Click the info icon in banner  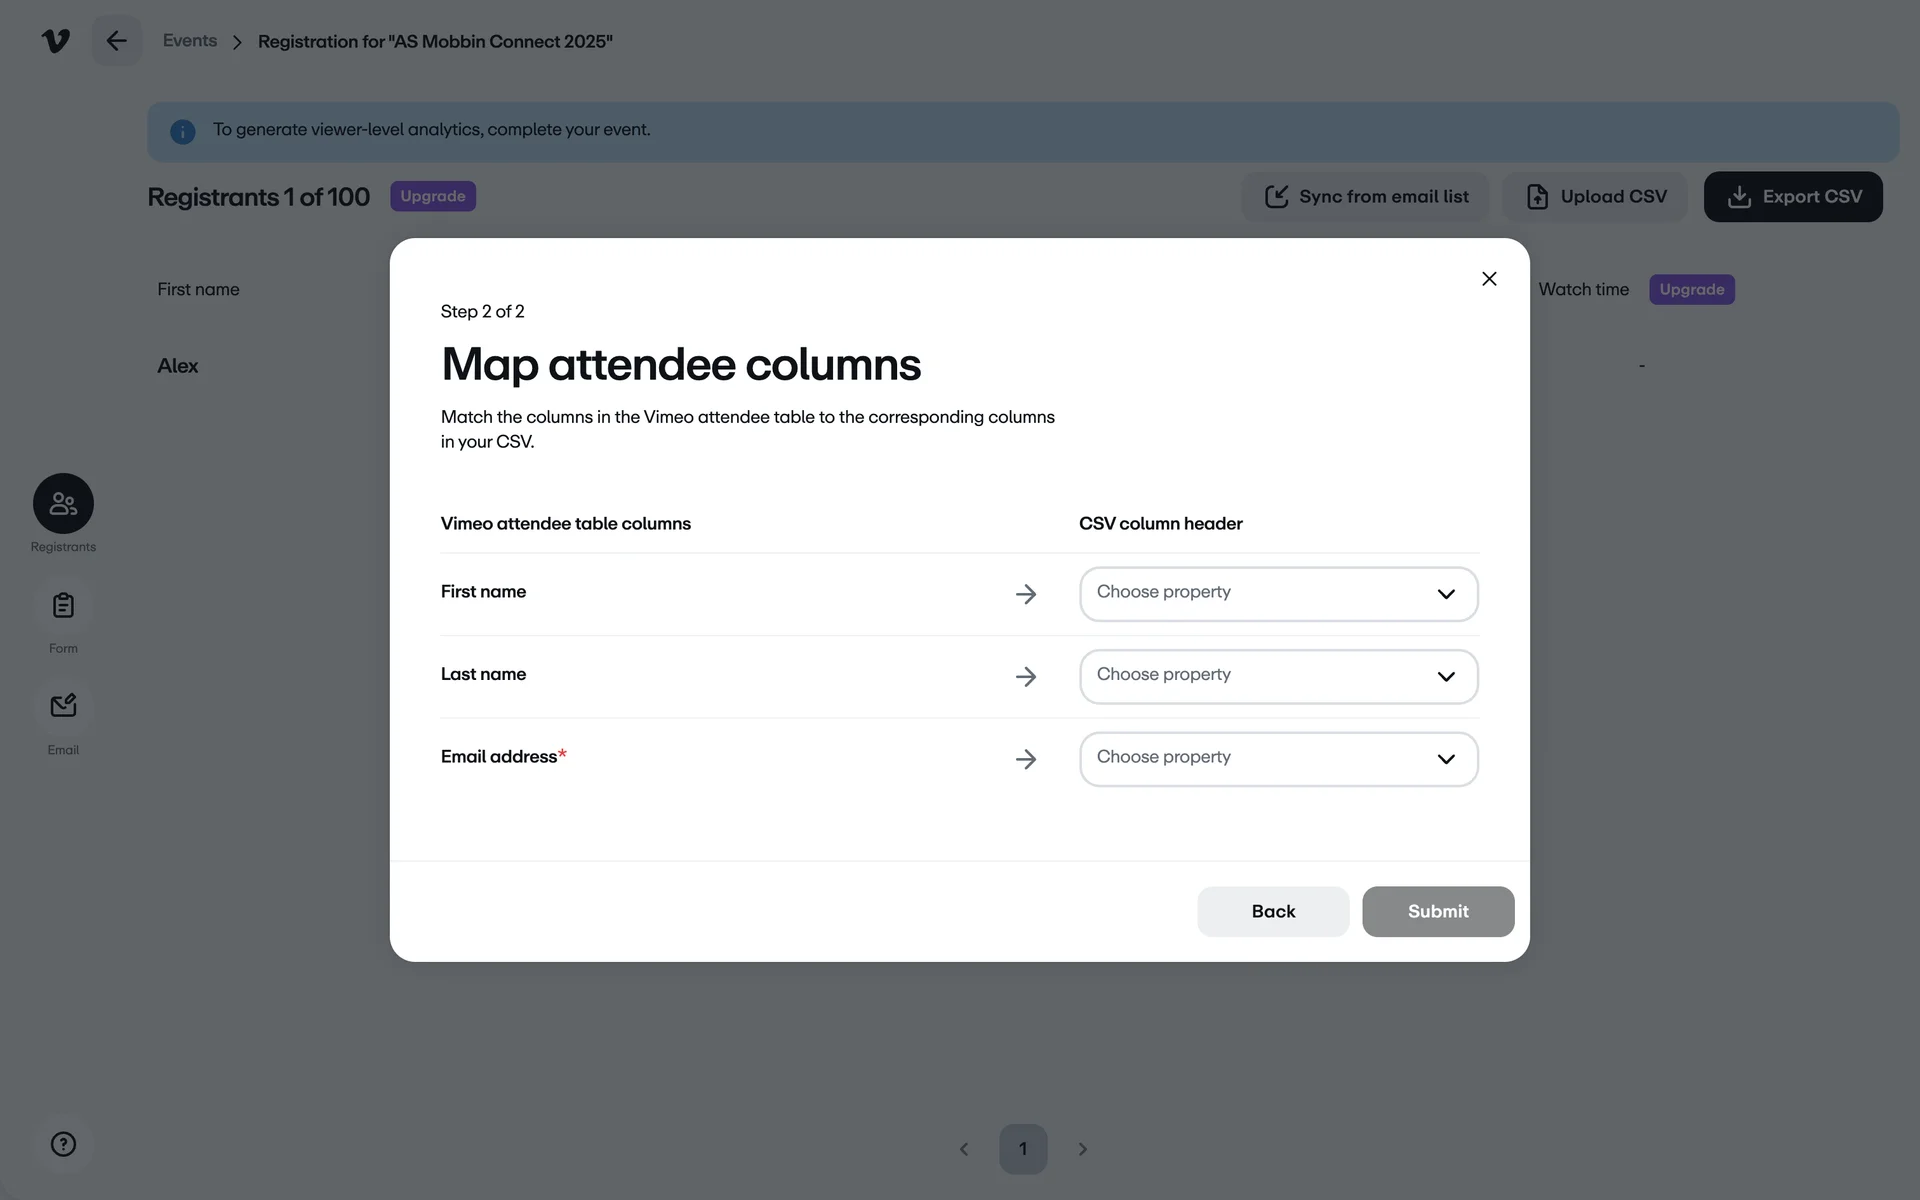tap(182, 131)
